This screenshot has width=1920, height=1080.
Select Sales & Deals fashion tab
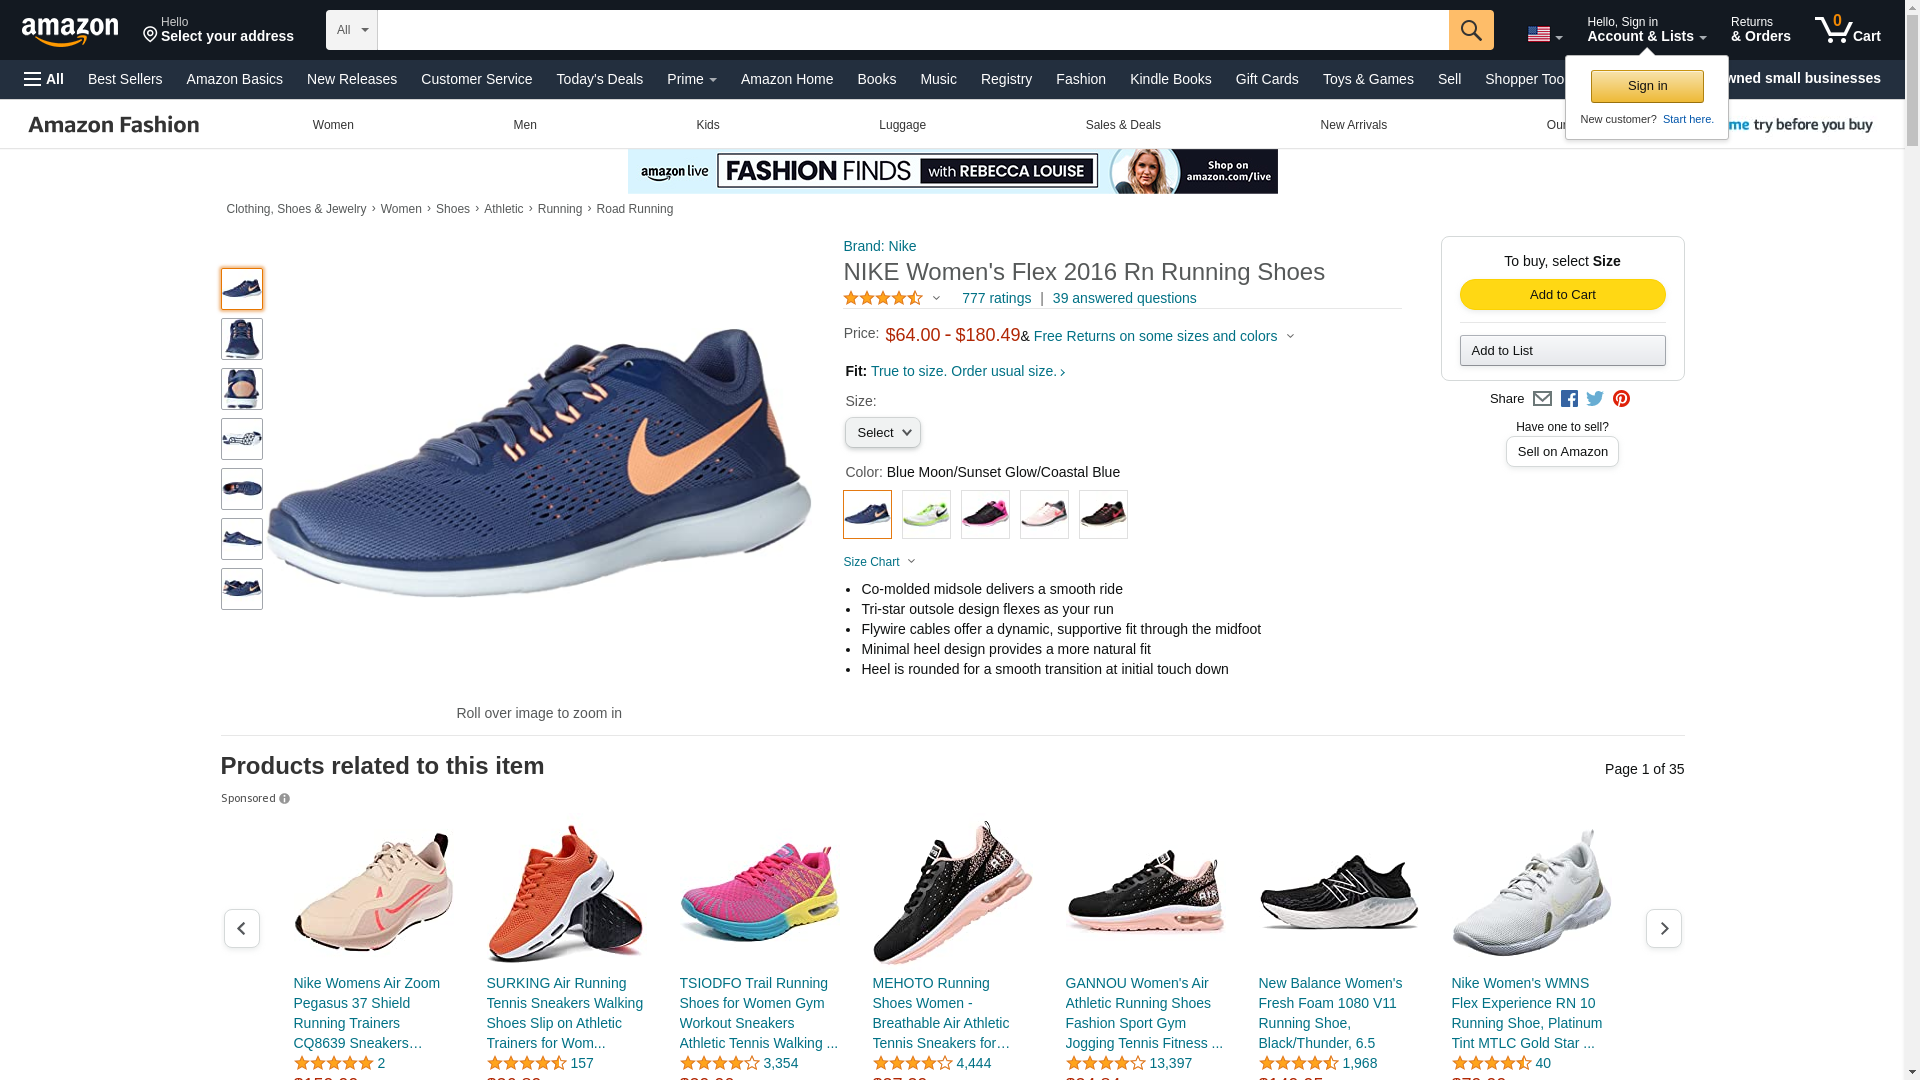(x=1123, y=125)
